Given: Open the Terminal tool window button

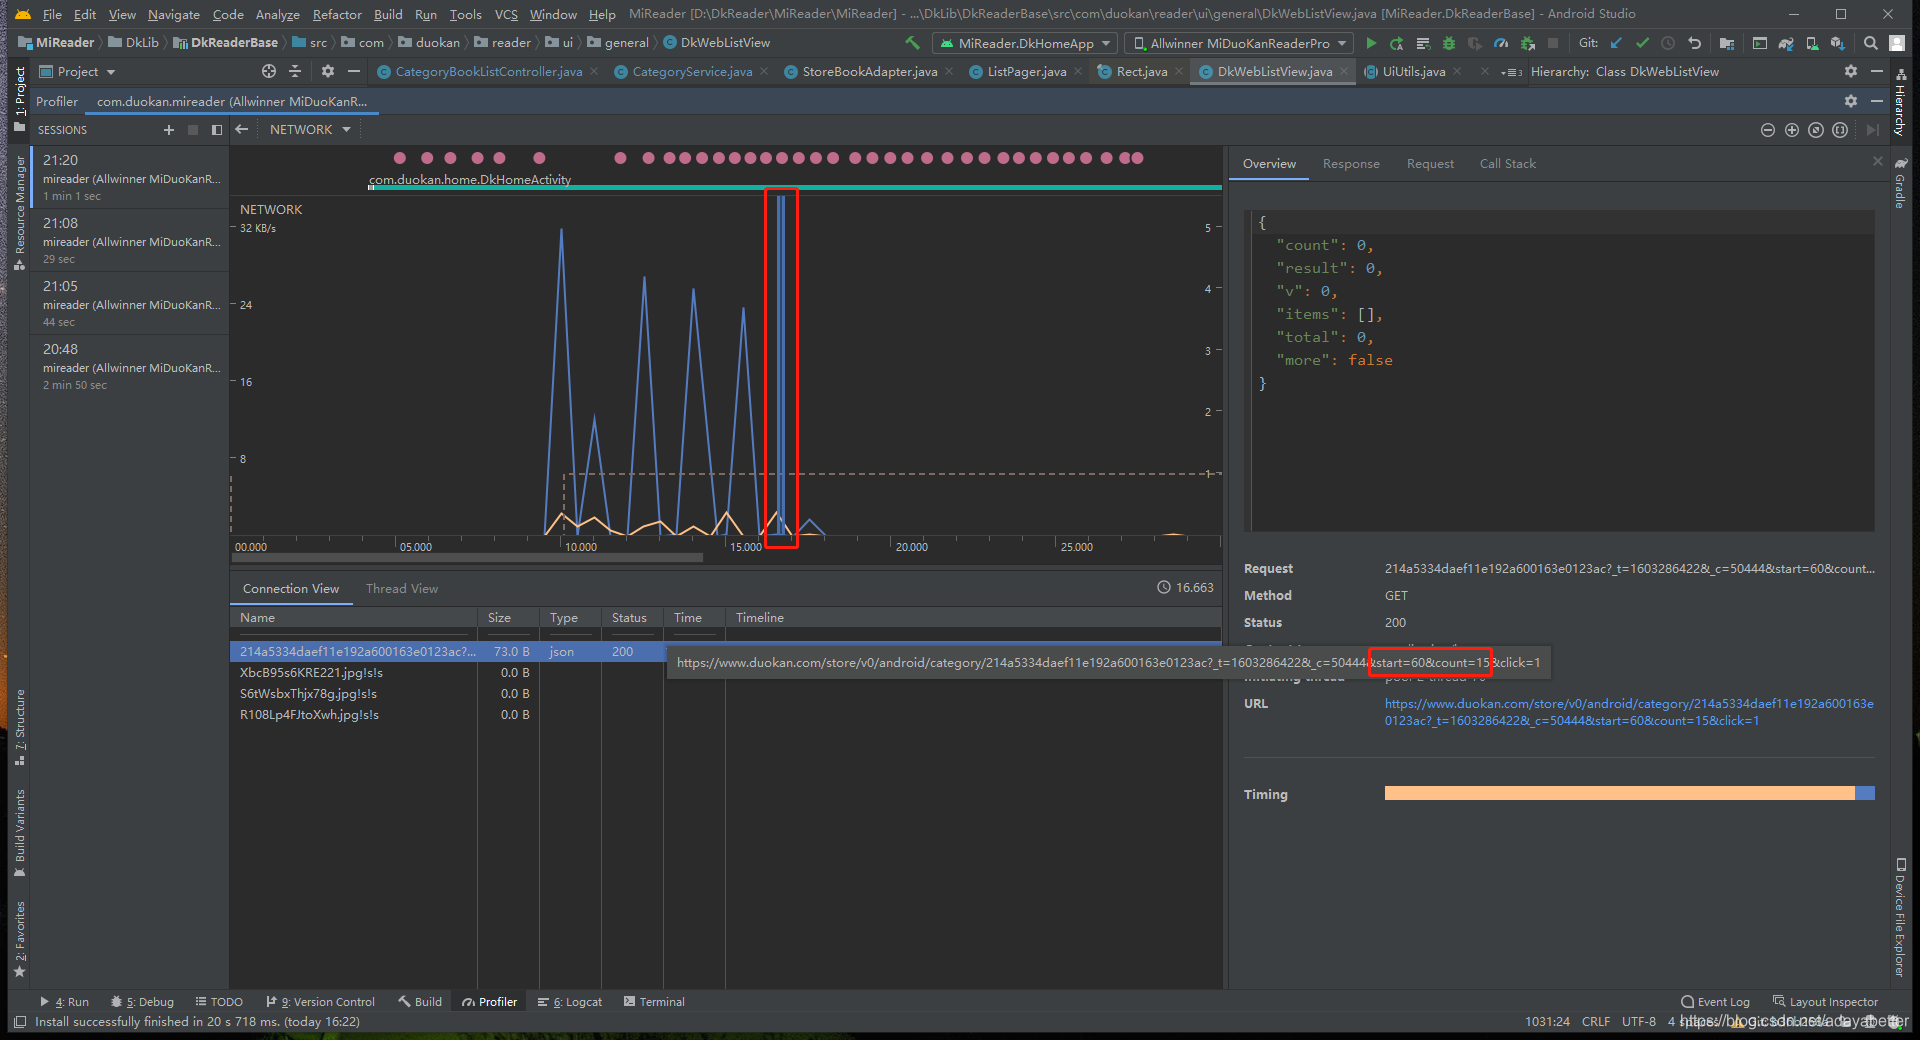Looking at the screenshot, I should (654, 1001).
